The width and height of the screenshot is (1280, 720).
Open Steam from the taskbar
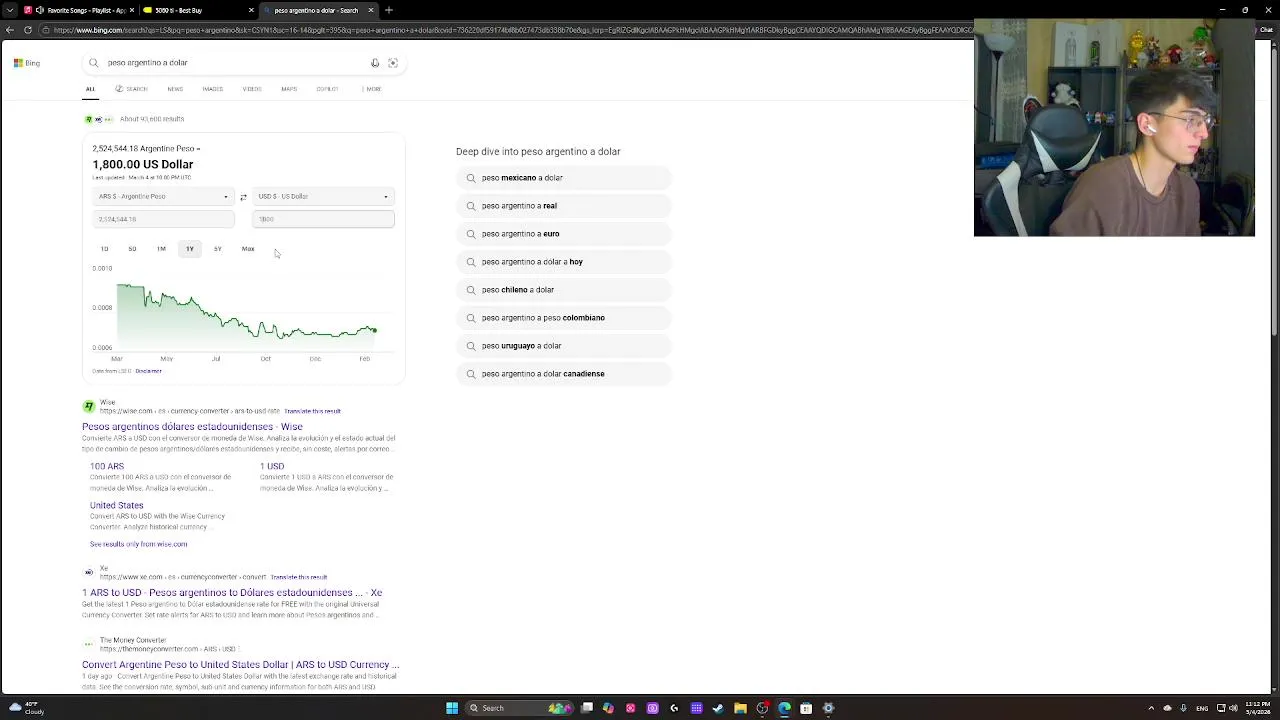click(718, 708)
